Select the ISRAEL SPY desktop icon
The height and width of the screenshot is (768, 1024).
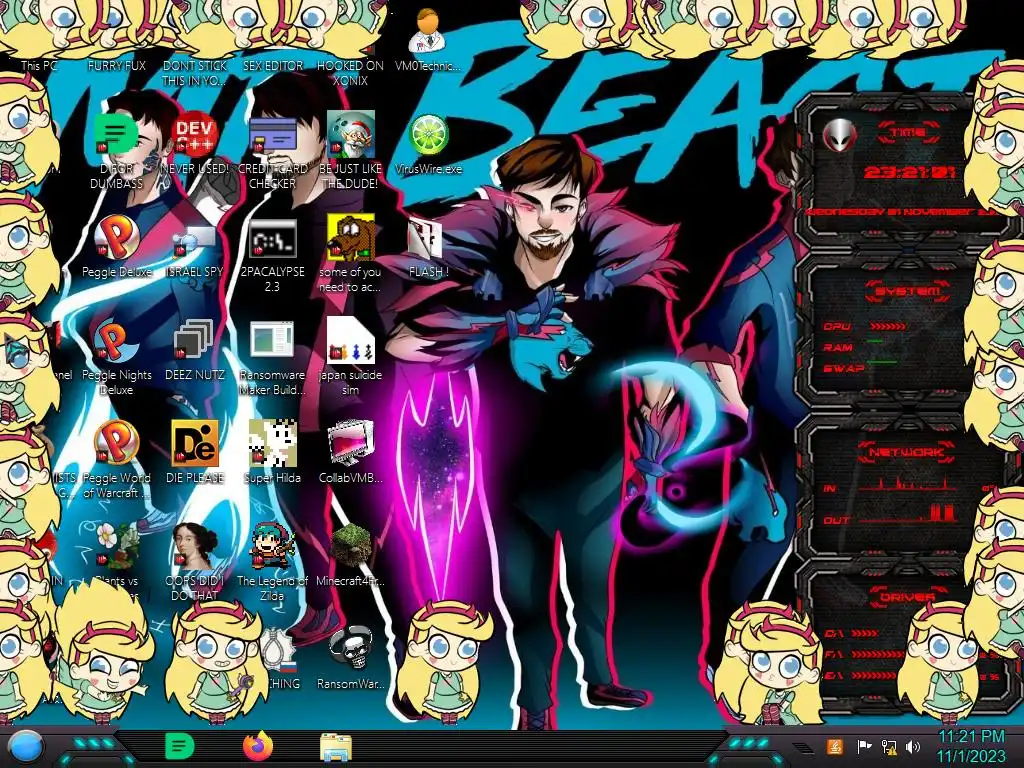tap(194, 240)
